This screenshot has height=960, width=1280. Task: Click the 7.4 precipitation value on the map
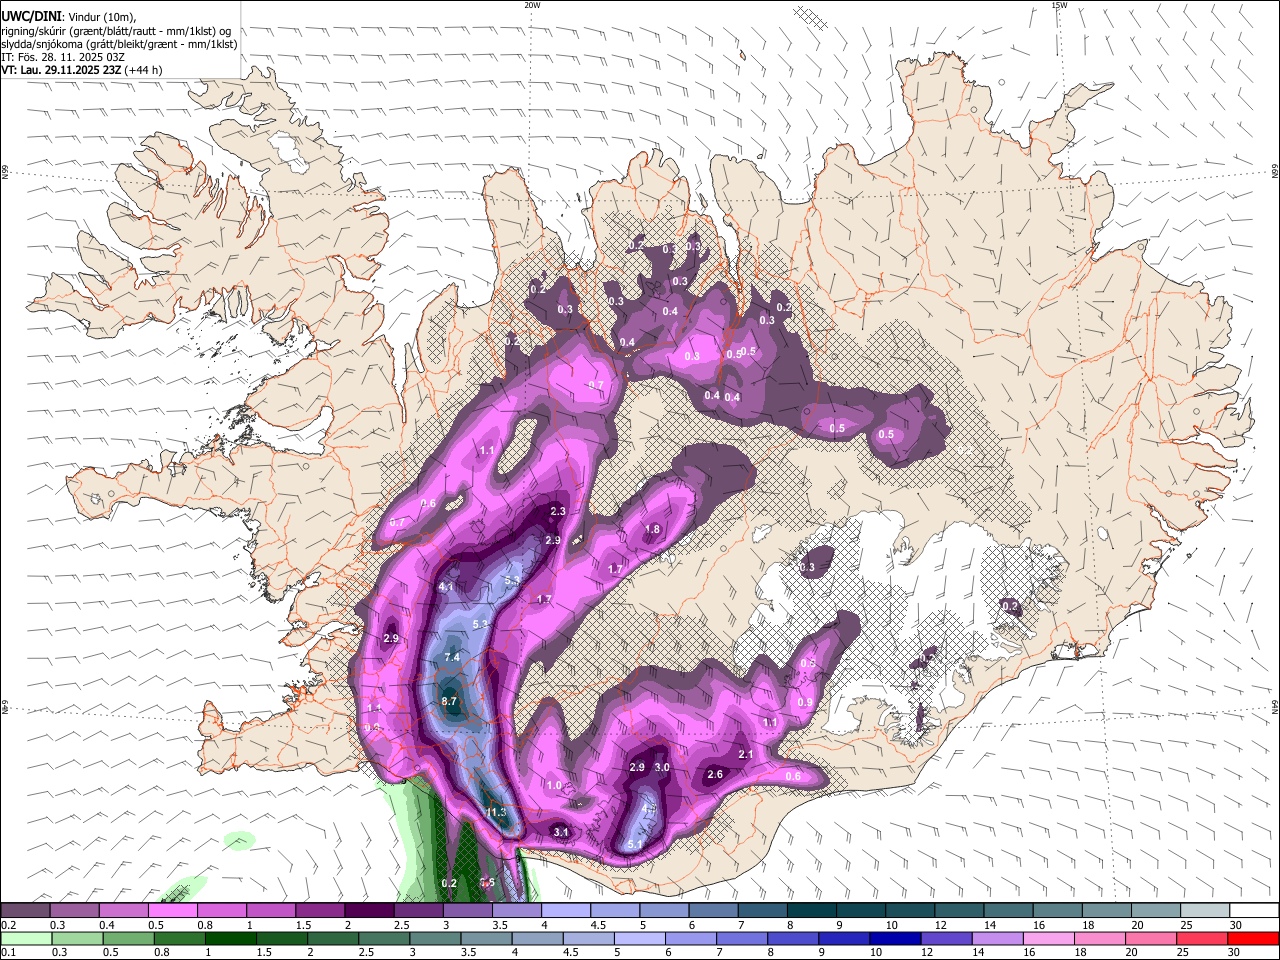coord(452,657)
